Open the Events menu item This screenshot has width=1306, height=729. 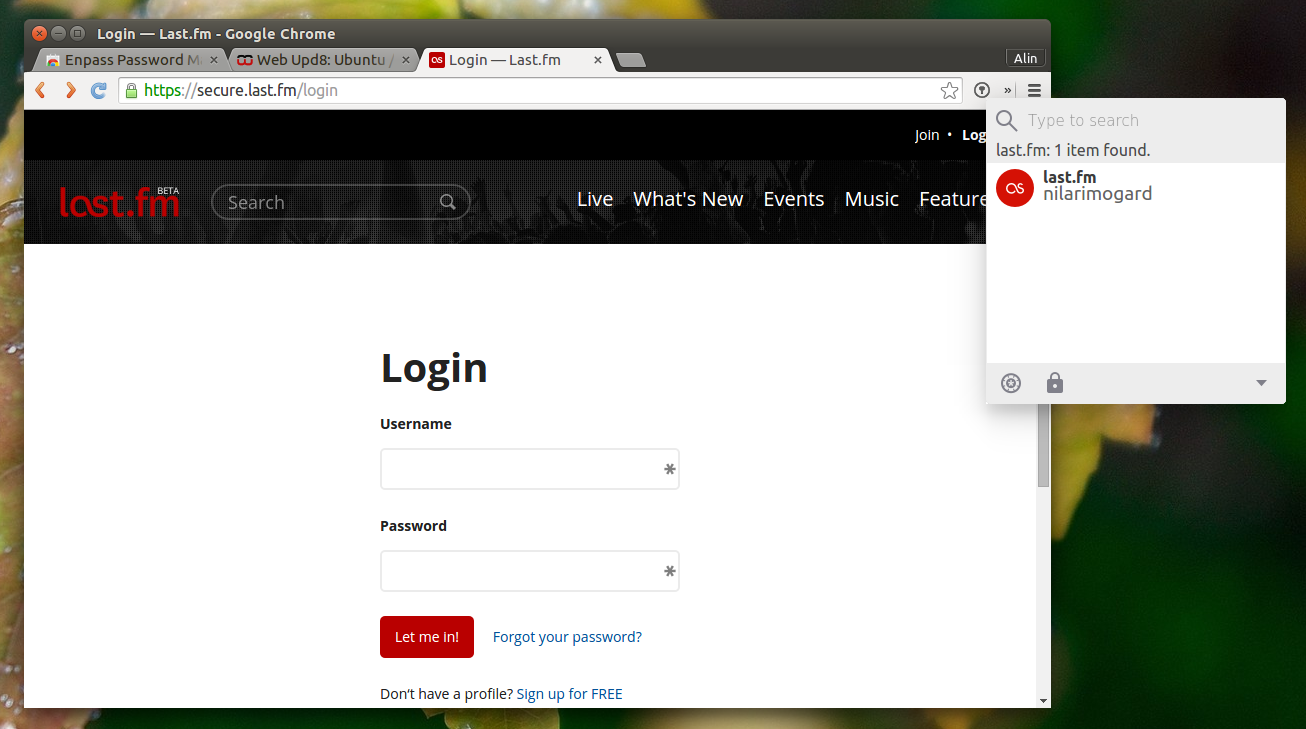click(x=794, y=199)
